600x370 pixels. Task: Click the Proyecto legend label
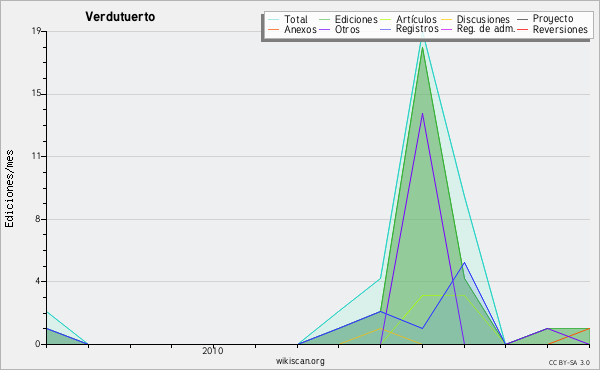coord(553,19)
